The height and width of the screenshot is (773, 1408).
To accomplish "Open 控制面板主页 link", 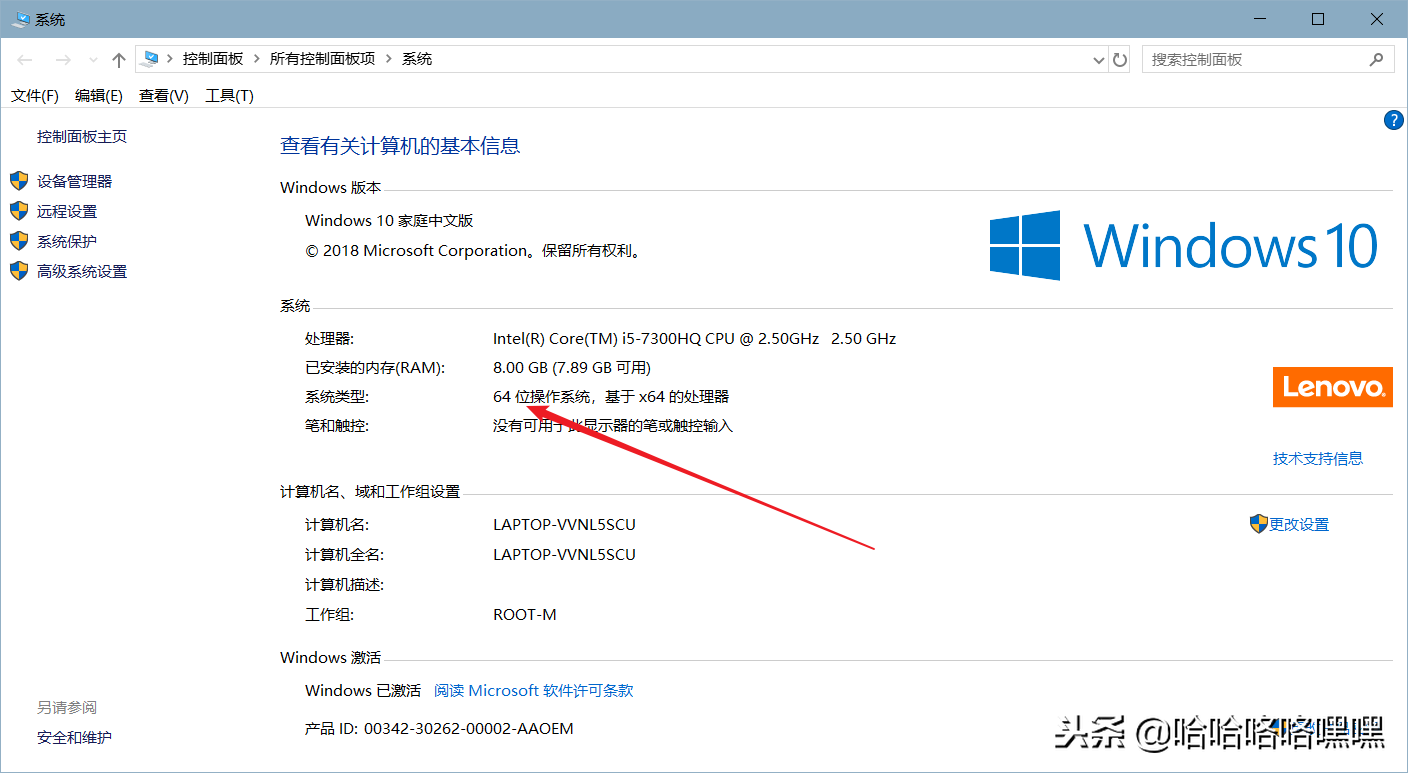I will click(82, 137).
